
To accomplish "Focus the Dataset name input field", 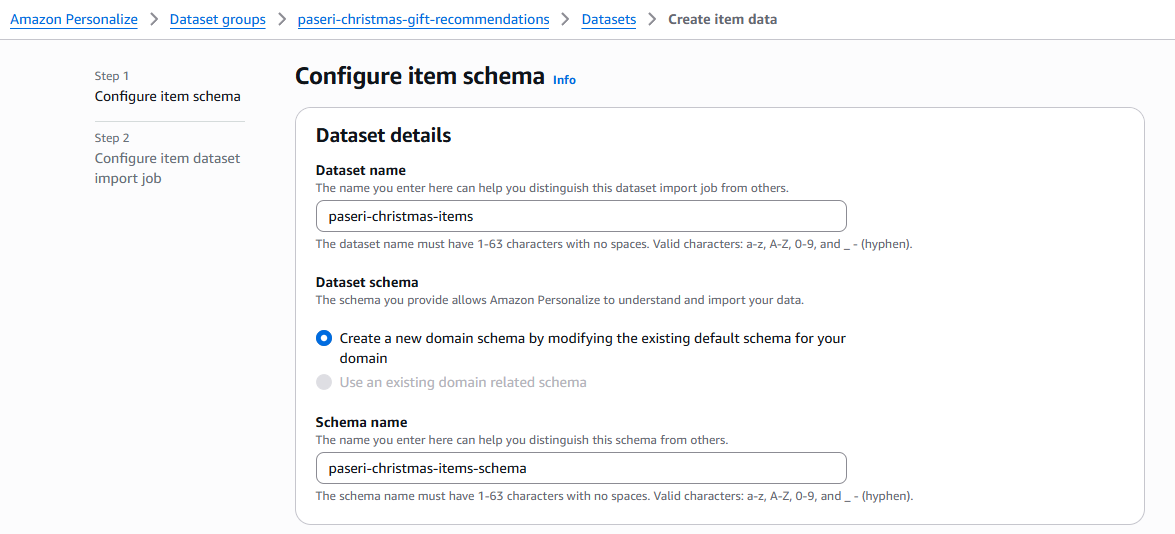I will [581, 216].
